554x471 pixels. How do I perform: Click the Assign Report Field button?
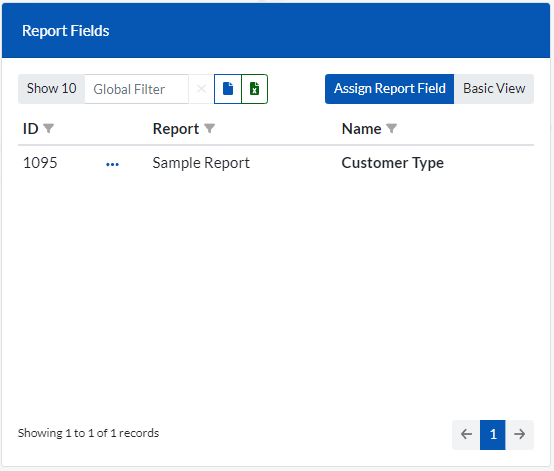click(390, 89)
